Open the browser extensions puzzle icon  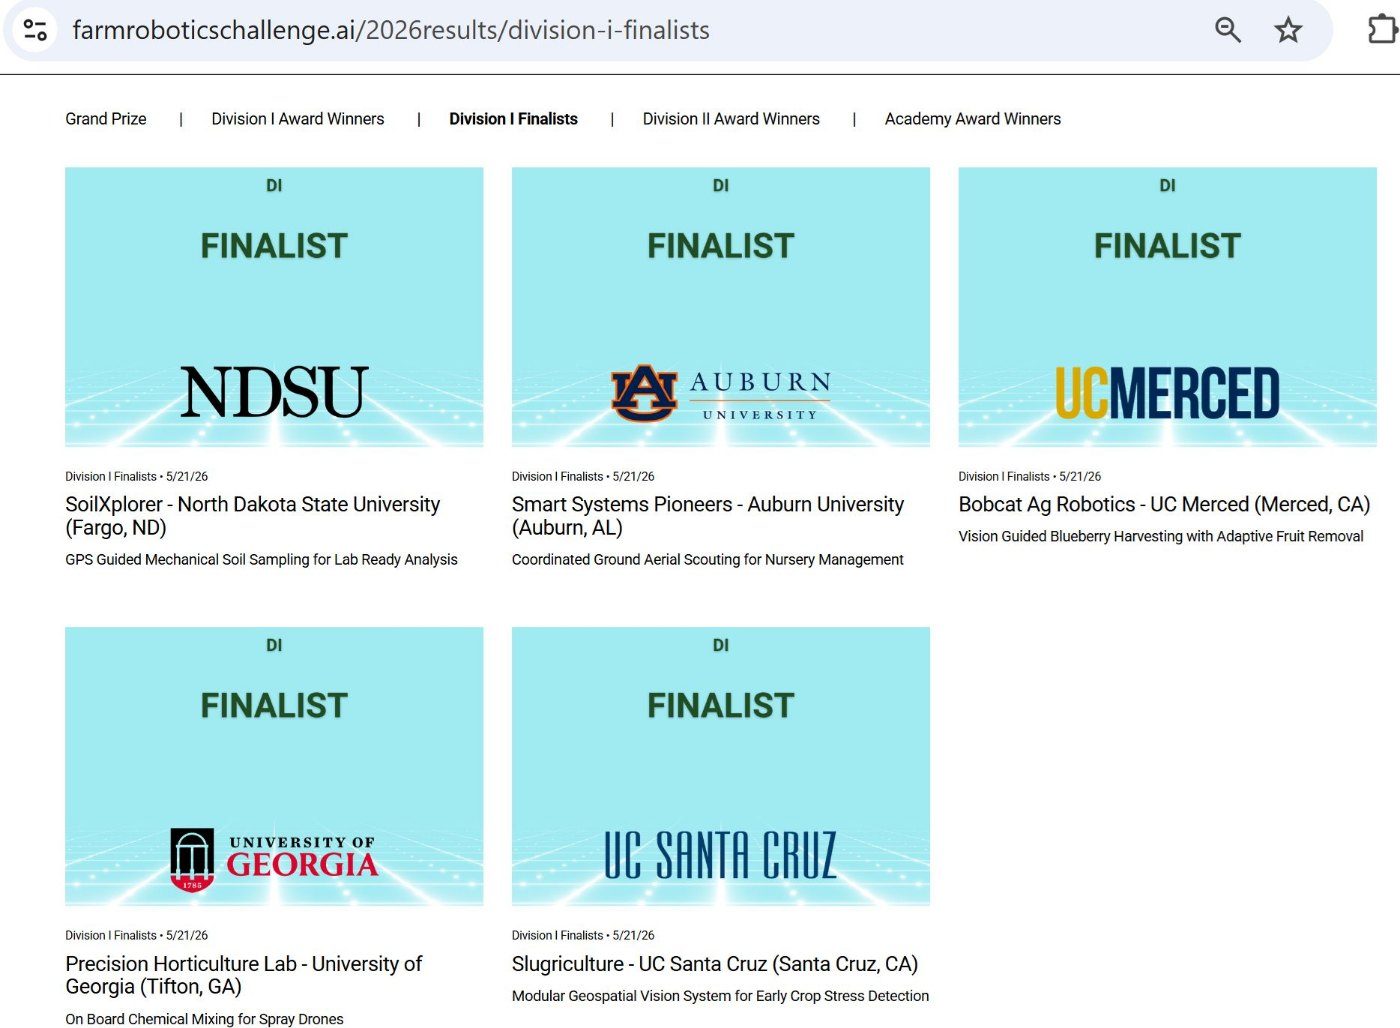[x=1382, y=29]
